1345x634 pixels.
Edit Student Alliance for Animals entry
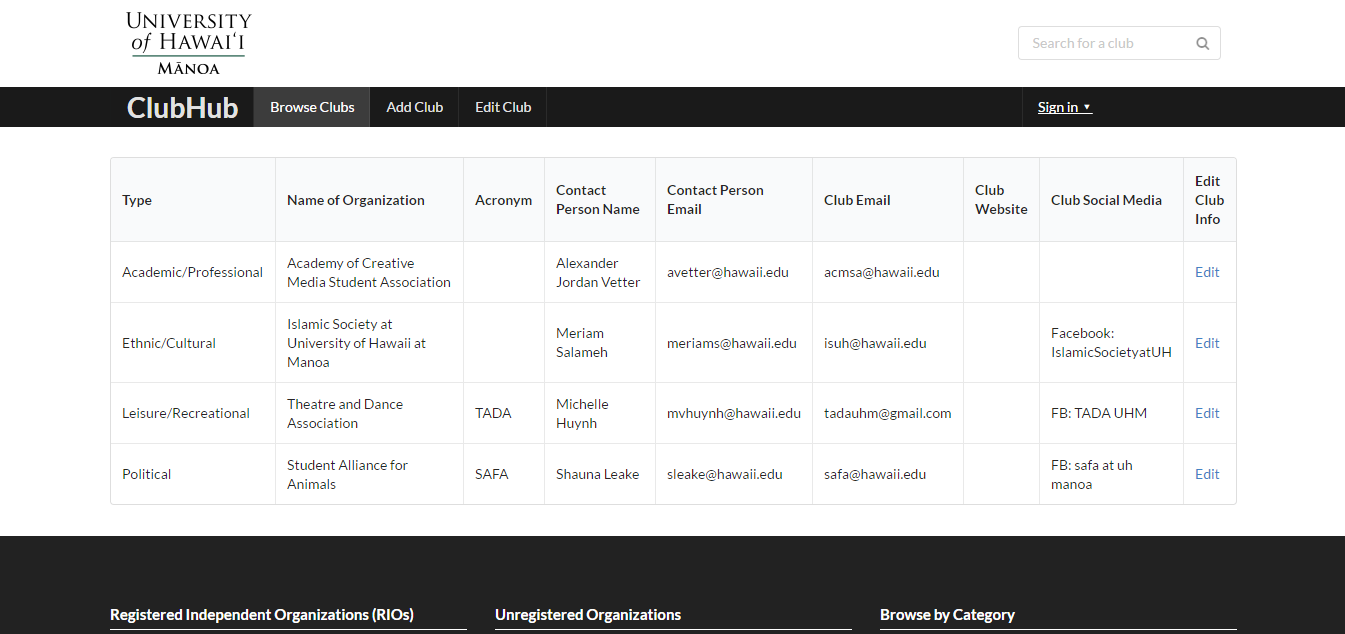[1207, 474]
